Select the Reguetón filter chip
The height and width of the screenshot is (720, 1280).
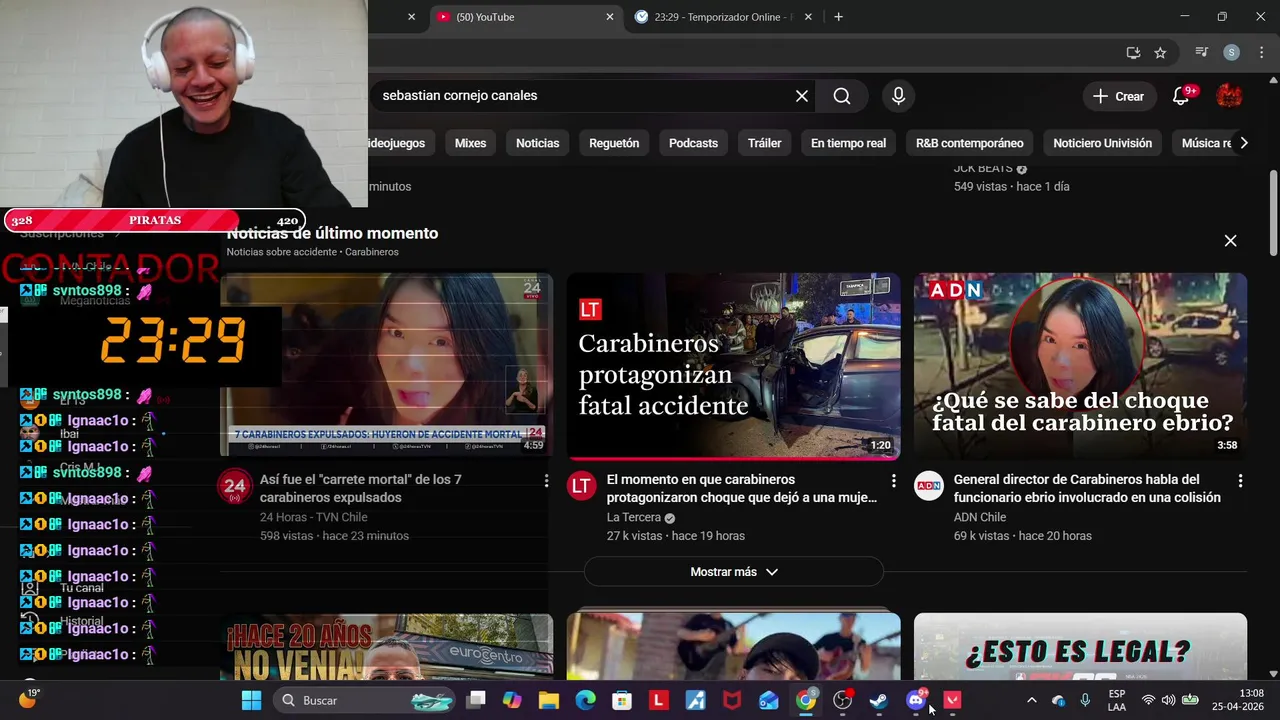[x=614, y=143]
